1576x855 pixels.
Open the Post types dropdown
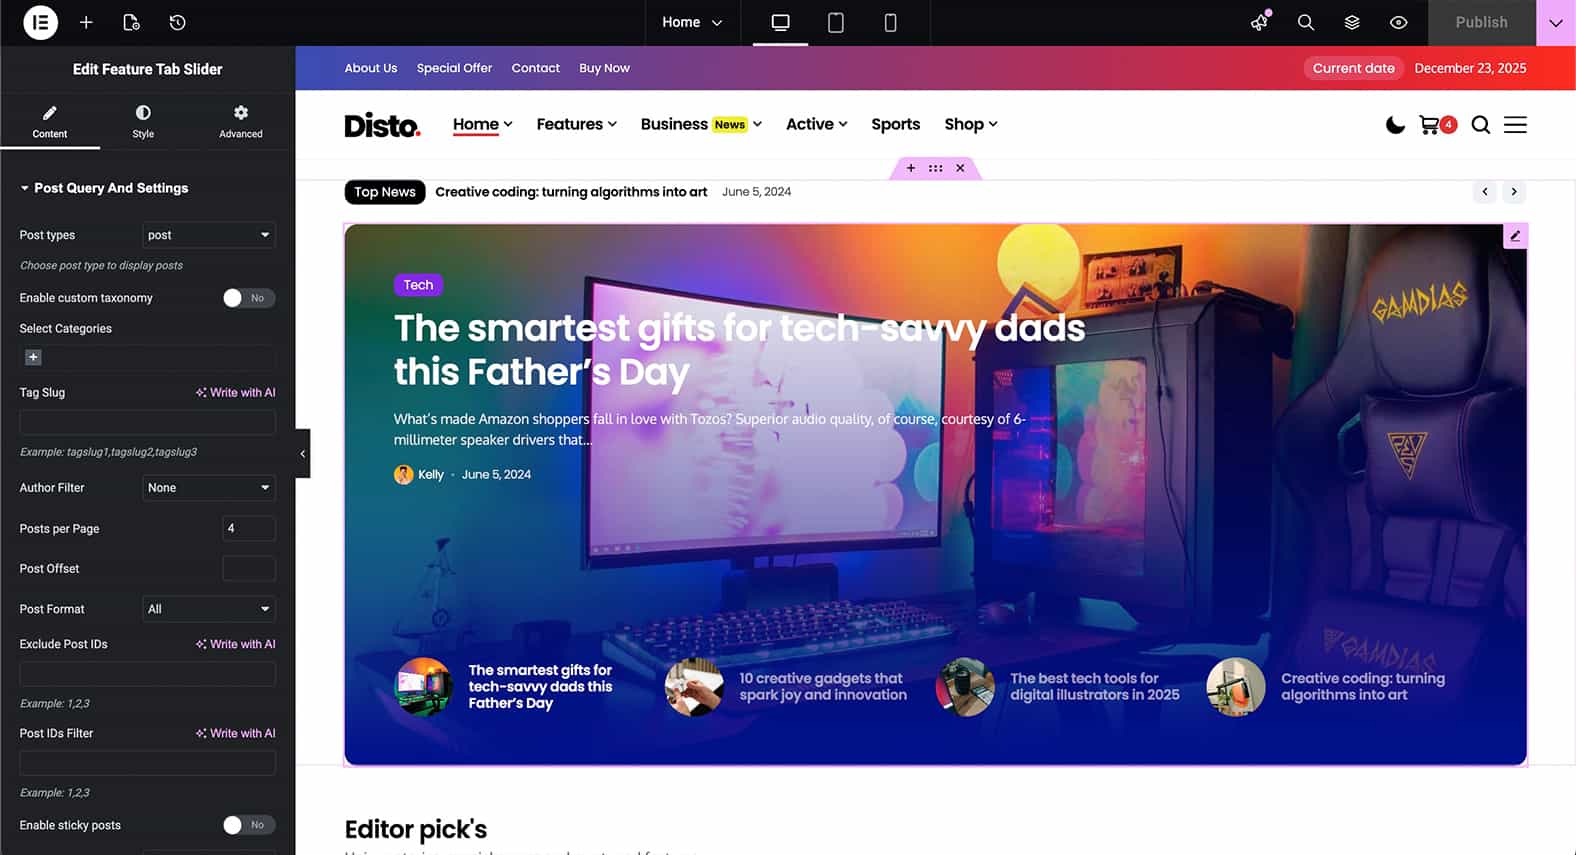pos(209,235)
